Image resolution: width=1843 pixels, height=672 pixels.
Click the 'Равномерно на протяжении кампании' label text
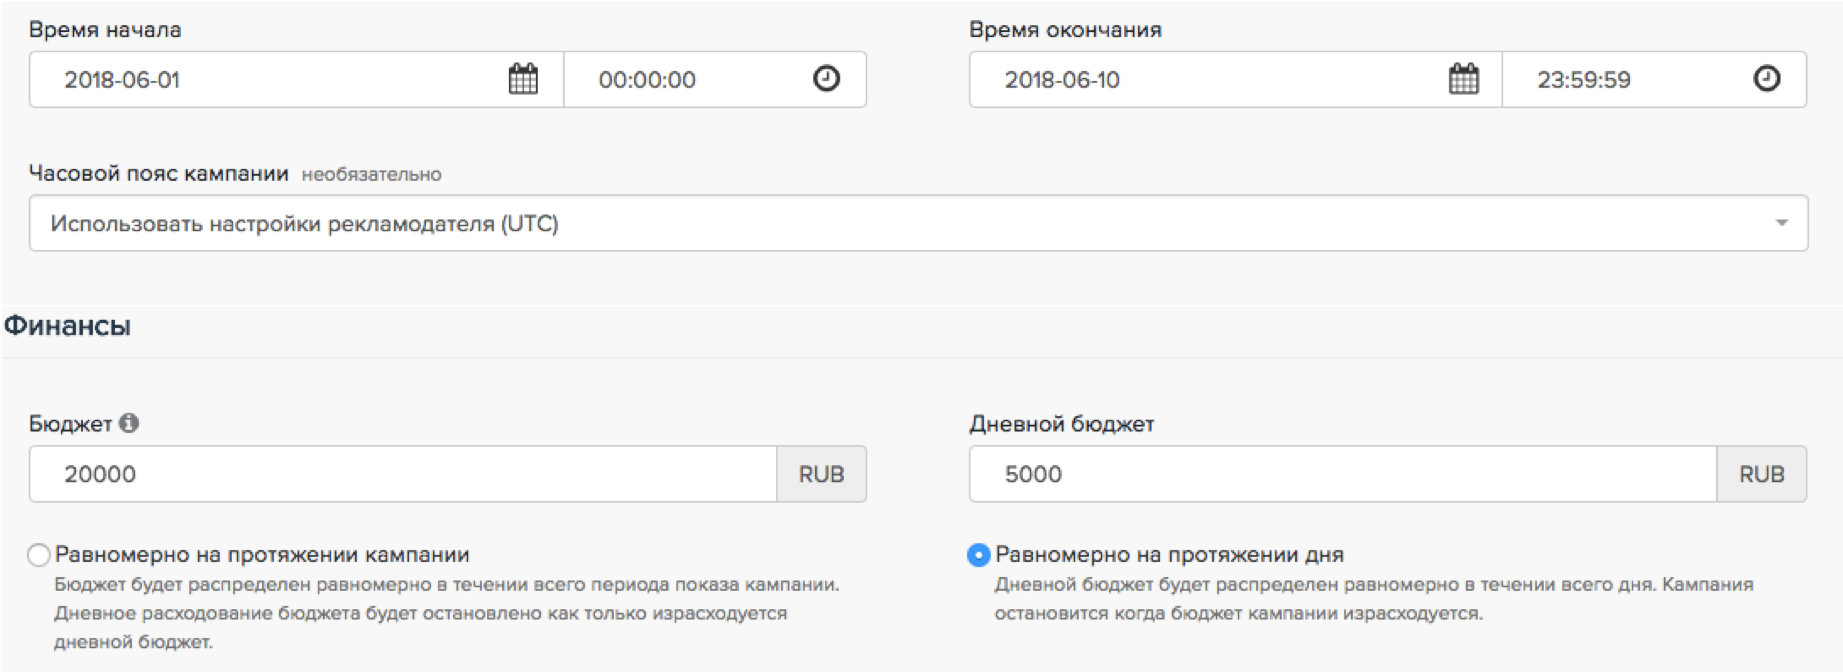click(262, 555)
